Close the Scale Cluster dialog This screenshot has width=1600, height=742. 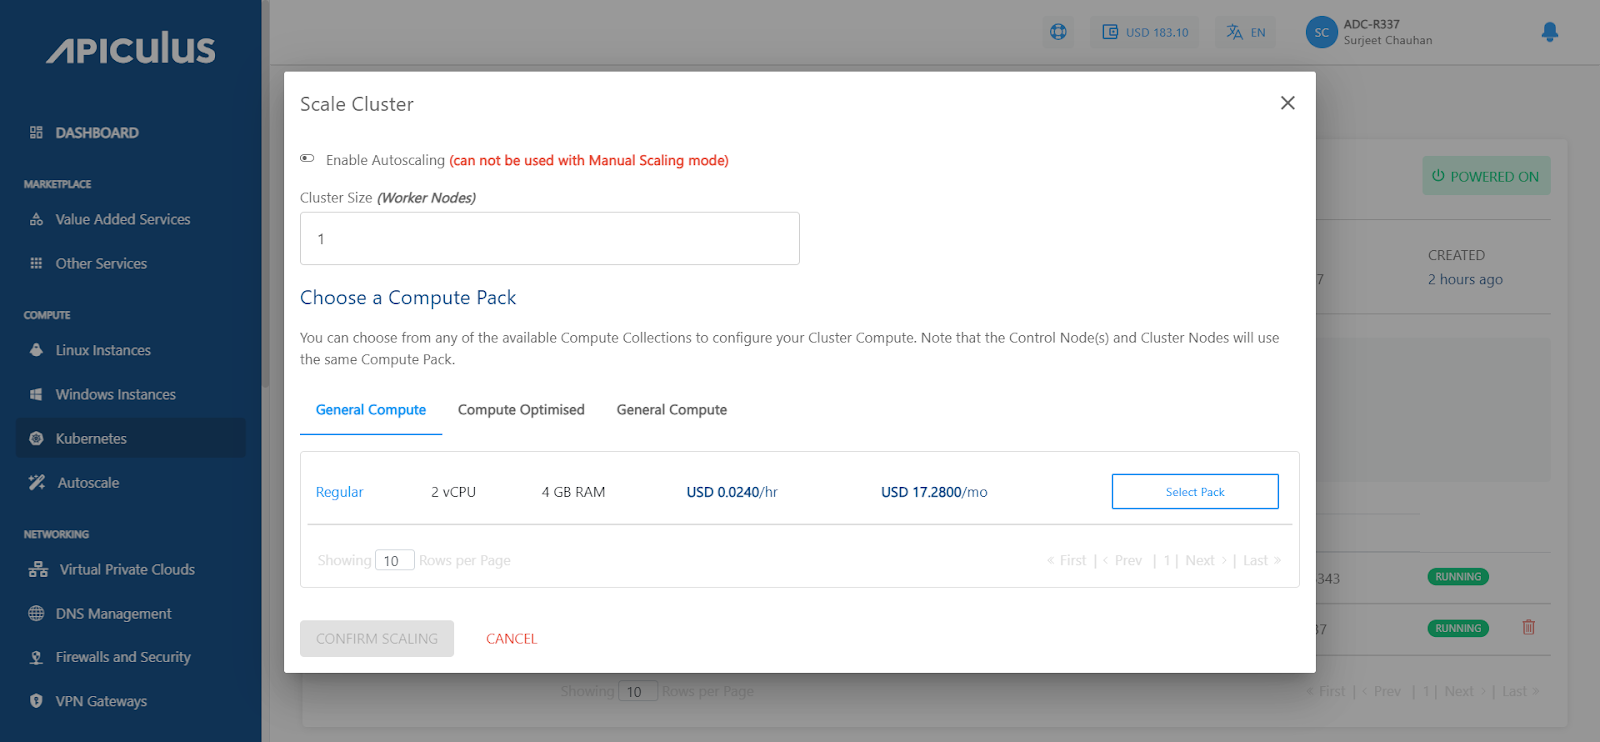point(1287,103)
